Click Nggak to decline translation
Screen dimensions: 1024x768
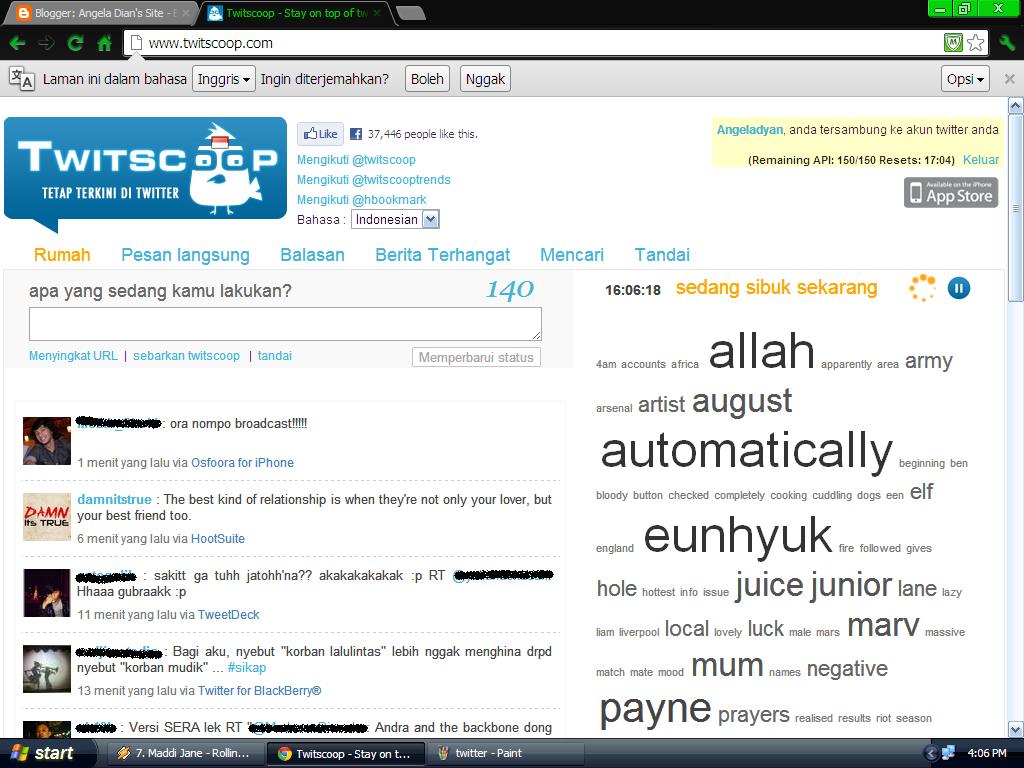tap(485, 79)
